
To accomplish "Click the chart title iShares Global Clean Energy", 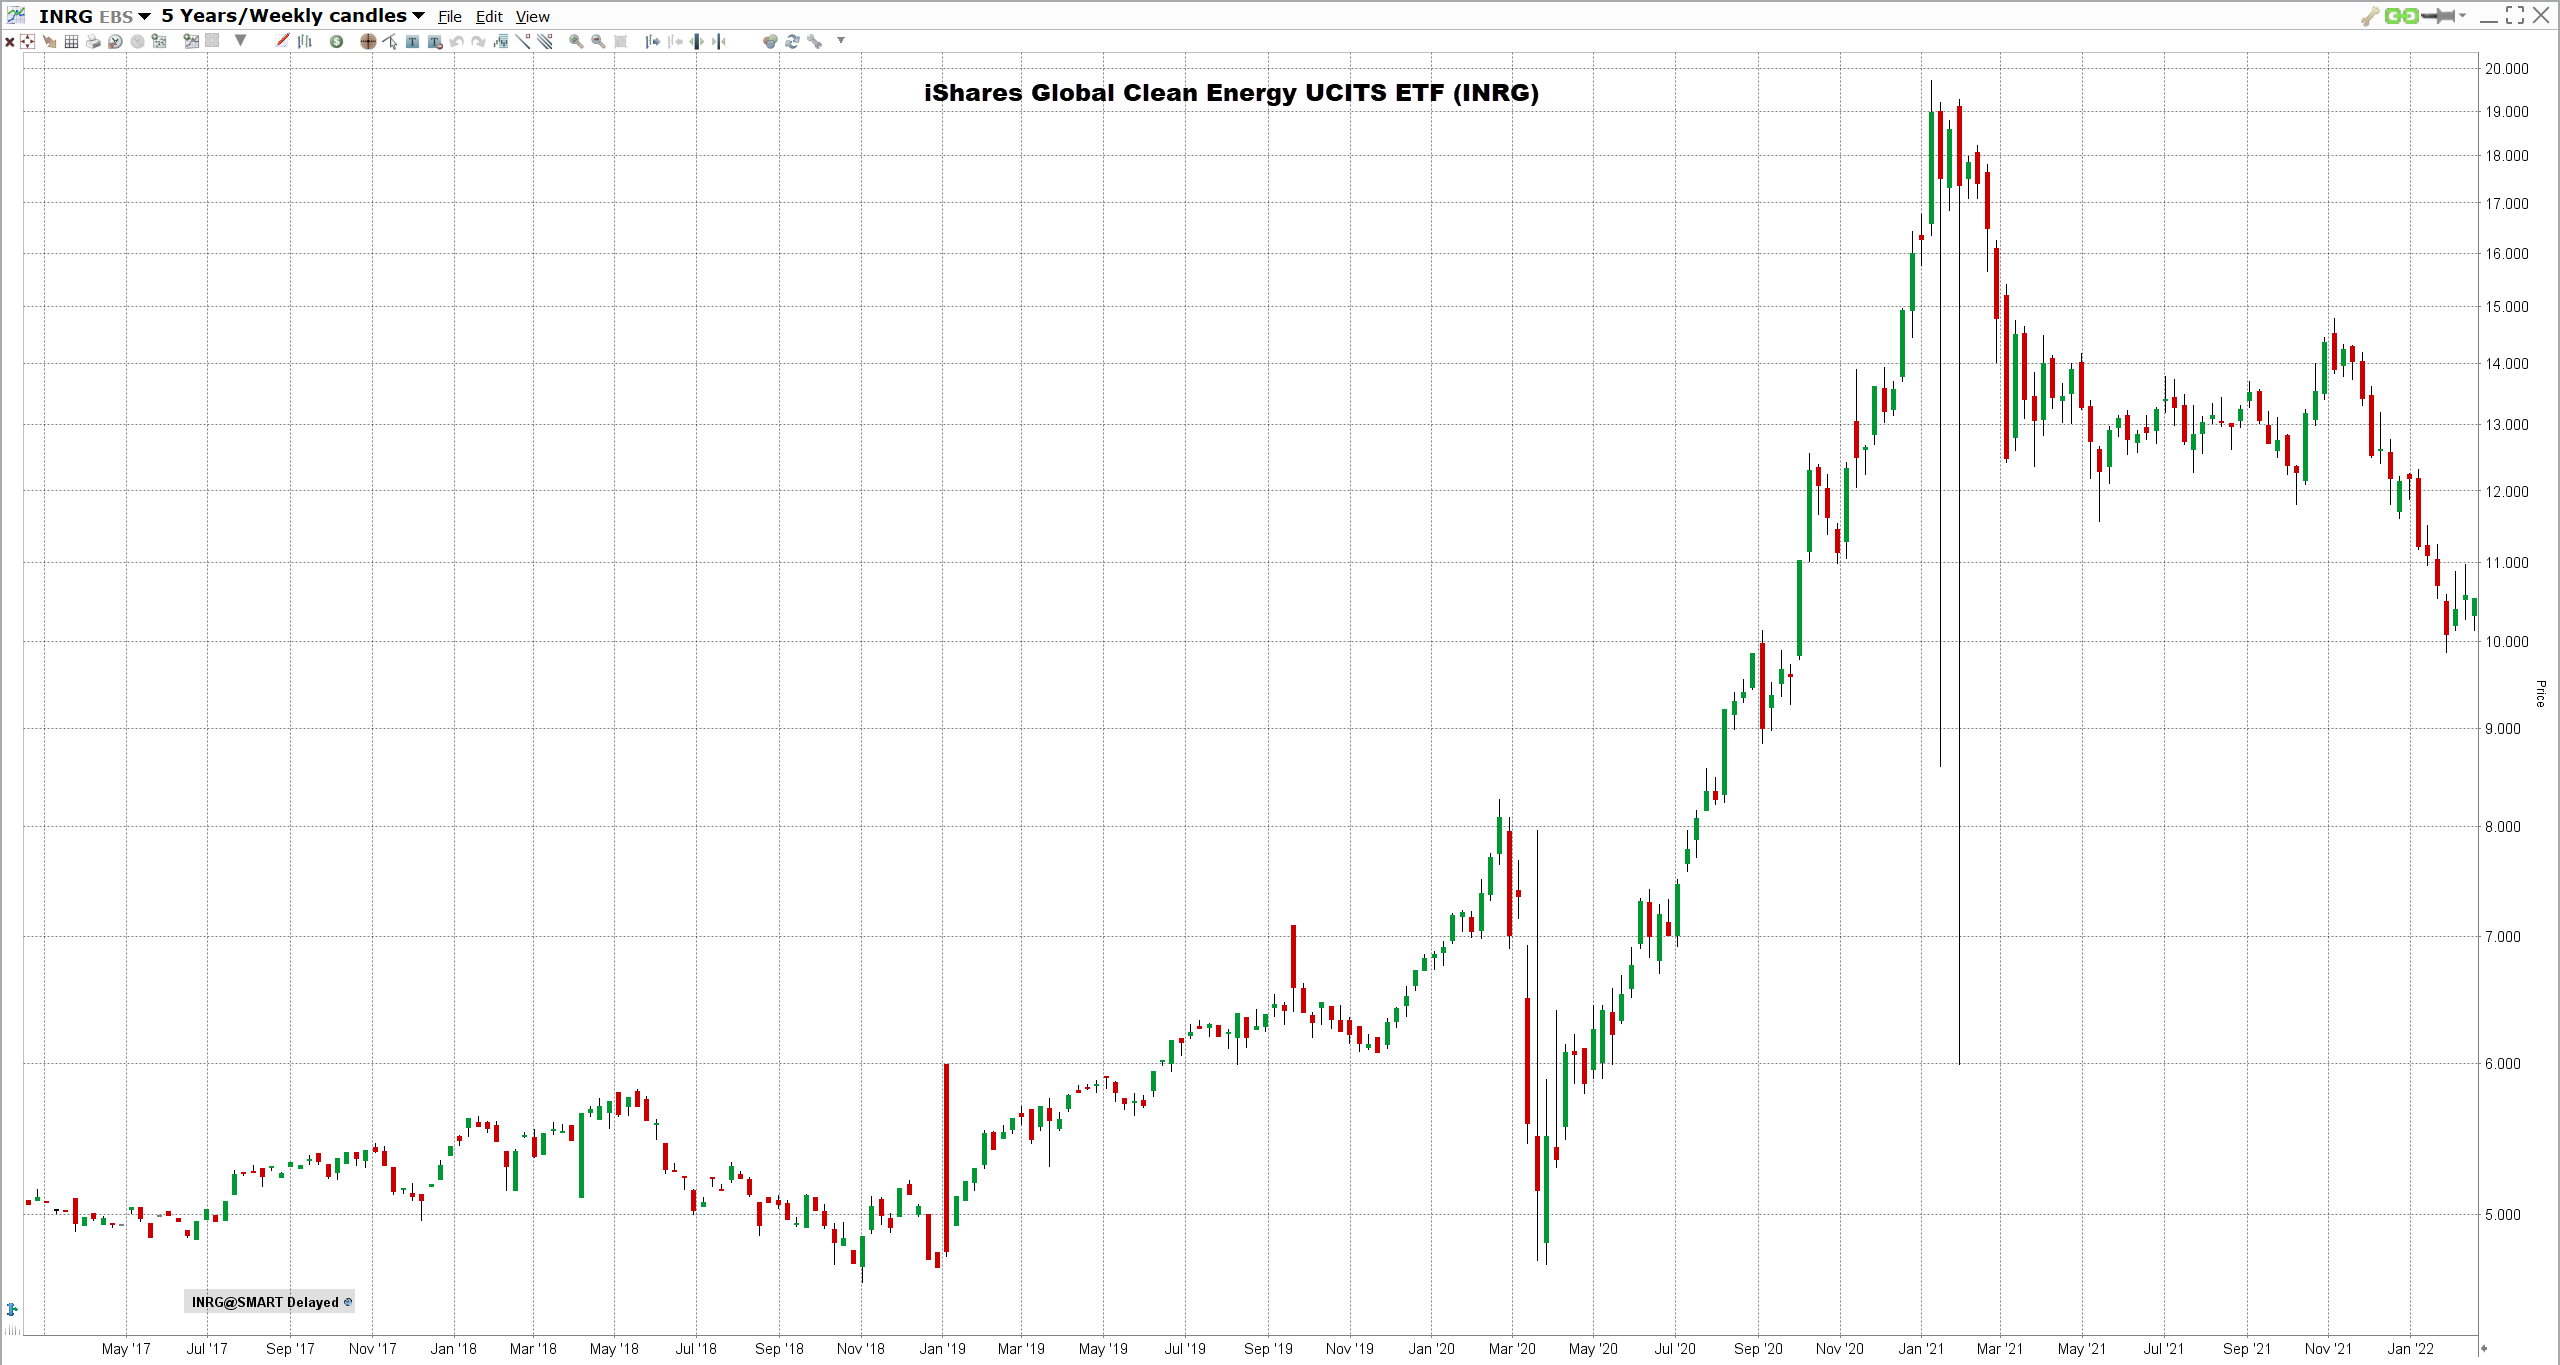I will click(x=1231, y=93).
